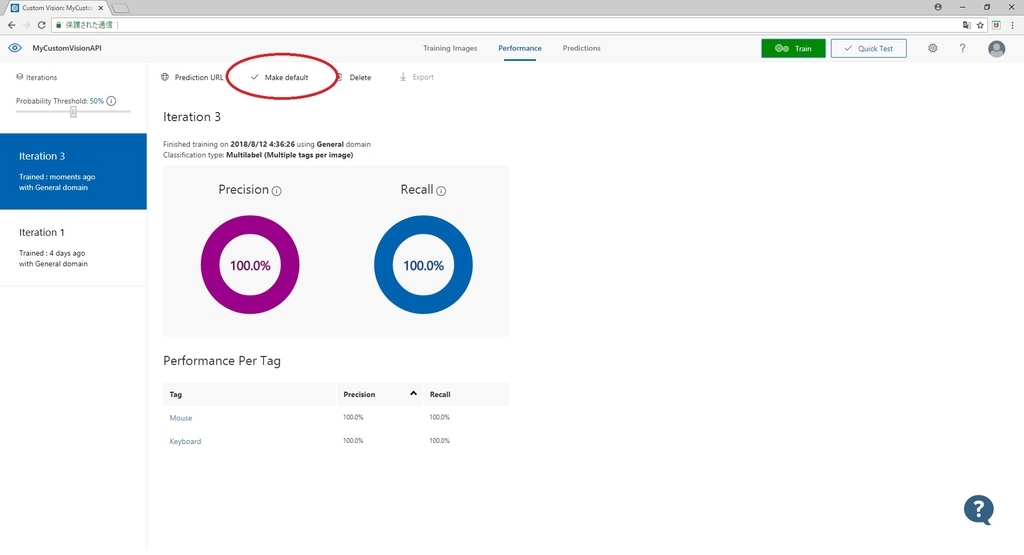Screen dimensions: 1024x555
Task: Open settings gear icon
Action: click(933, 48)
